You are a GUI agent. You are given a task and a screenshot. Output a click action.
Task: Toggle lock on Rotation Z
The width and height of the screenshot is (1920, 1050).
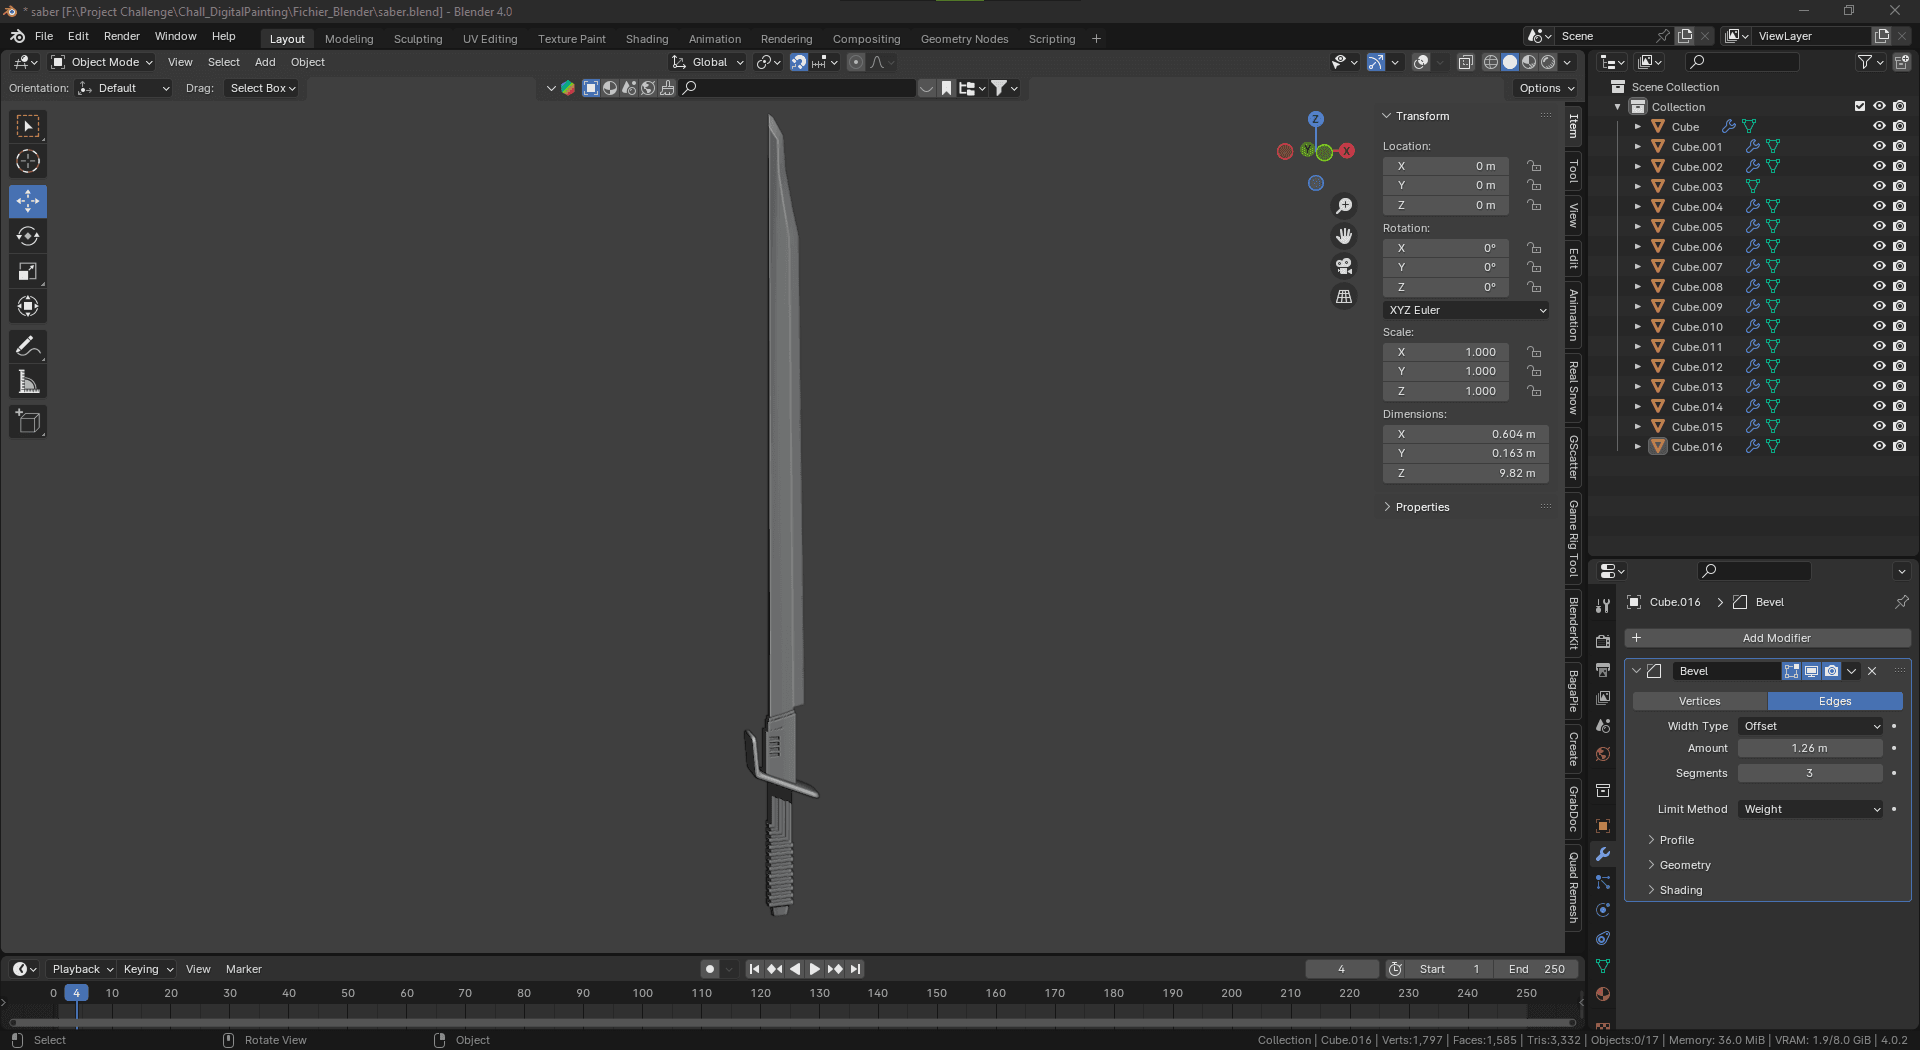(1534, 287)
